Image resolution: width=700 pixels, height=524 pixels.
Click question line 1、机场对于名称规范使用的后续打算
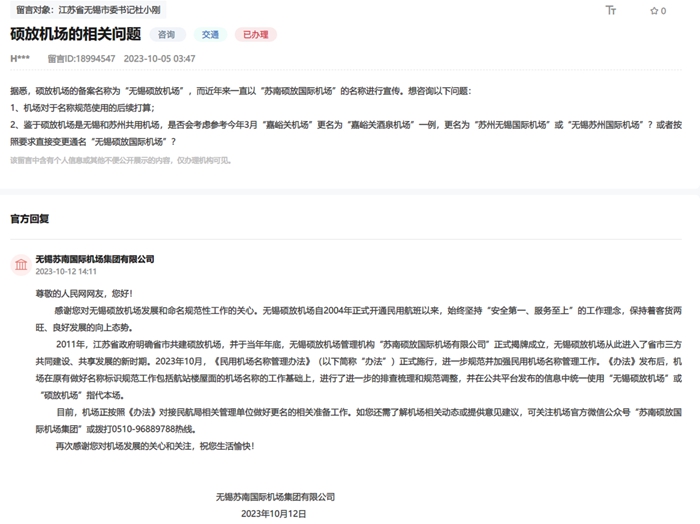coord(83,108)
